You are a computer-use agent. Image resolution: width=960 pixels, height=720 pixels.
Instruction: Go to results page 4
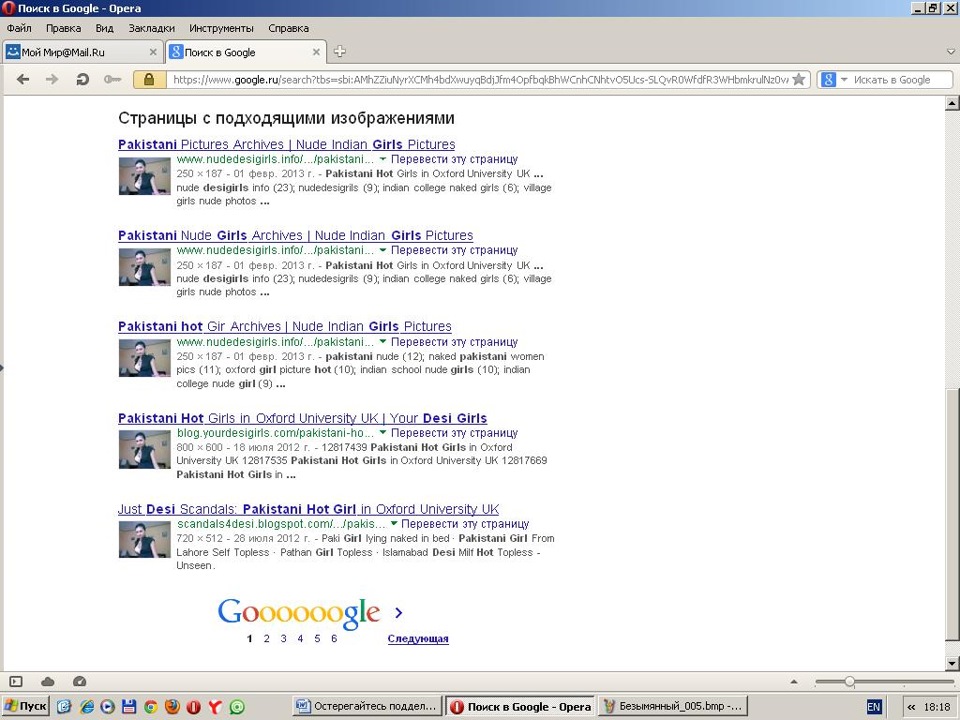click(x=300, y=639)
